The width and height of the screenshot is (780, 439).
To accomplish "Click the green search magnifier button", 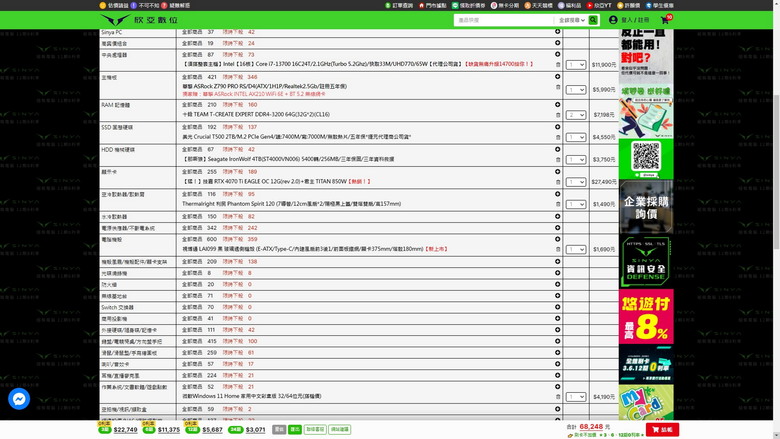I will [x=593, y=20].
